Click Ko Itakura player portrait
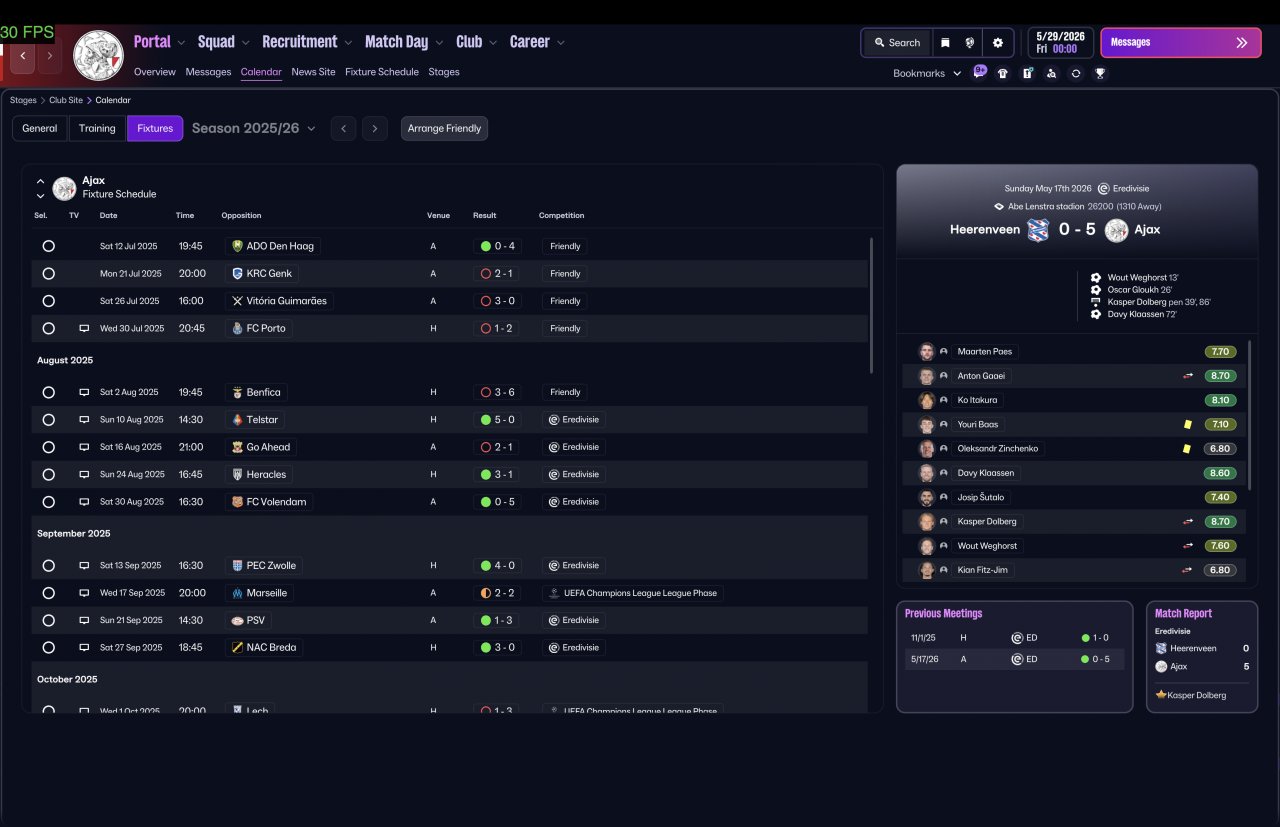The image size is (1280, 827). click(927, 400)
